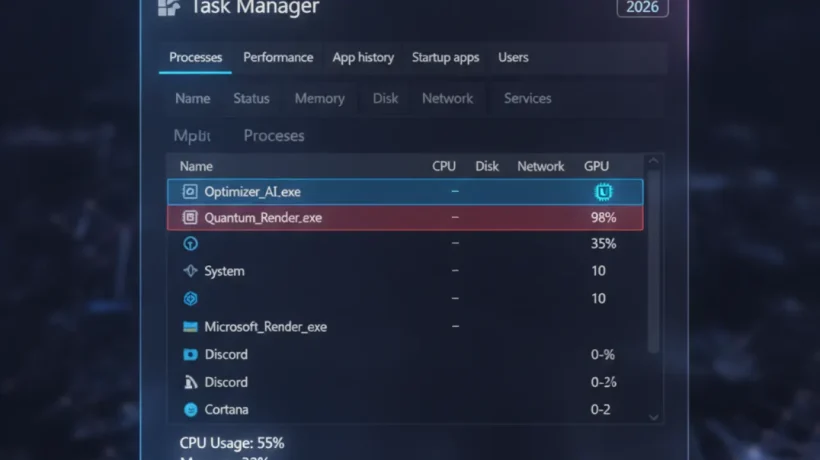
Task: Select the Status sub-tab
Action: [251, 98]
